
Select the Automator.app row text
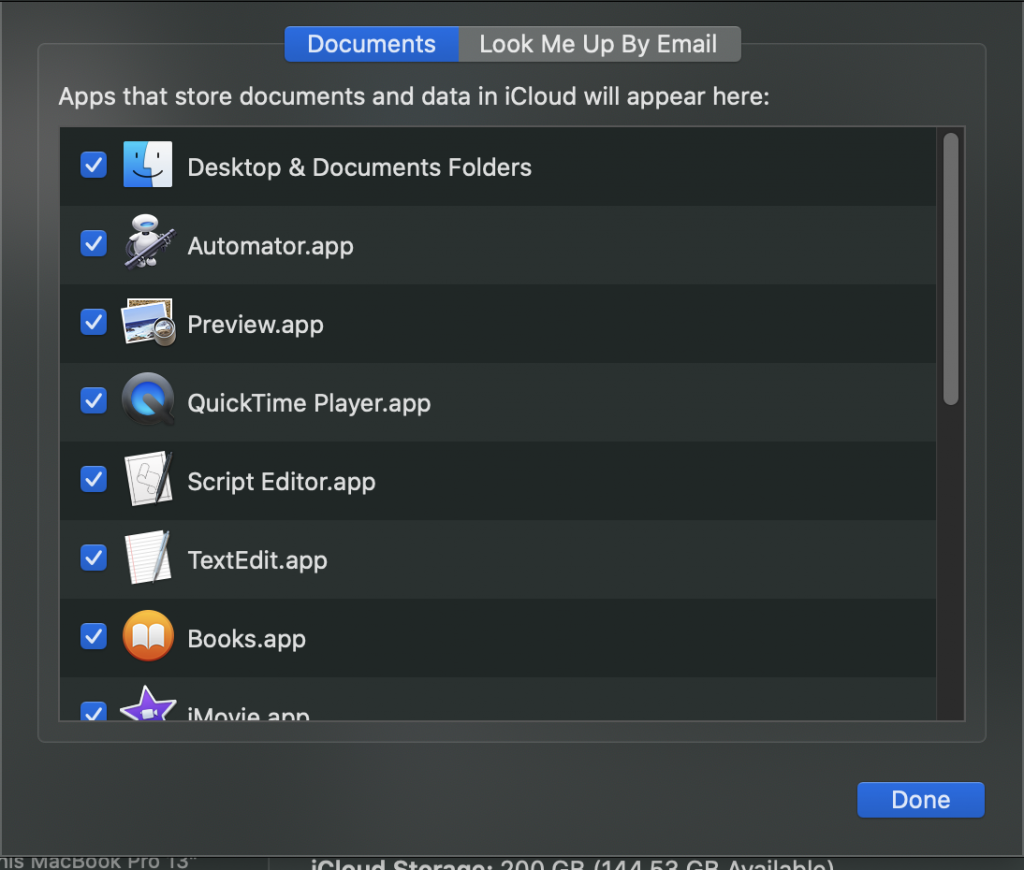[x=270, y=246]
